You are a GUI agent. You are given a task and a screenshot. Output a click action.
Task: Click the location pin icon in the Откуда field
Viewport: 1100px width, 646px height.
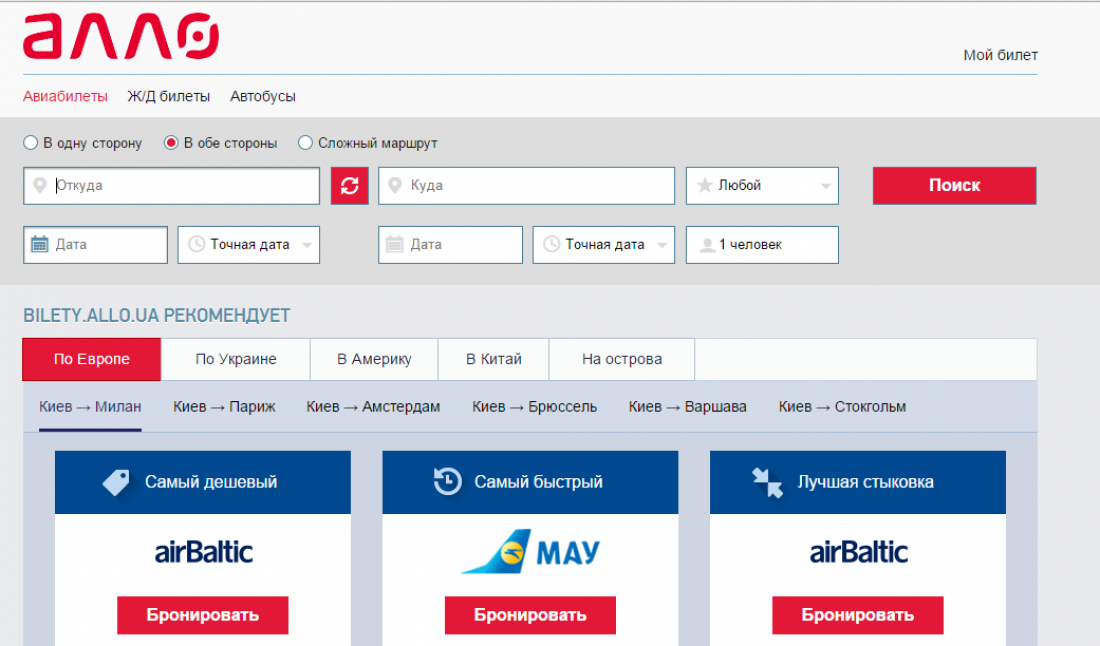(38, 185)
